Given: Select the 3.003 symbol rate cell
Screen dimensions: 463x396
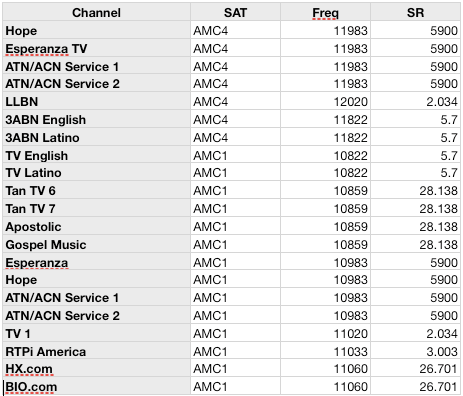Looking at the screenshot, I should (415, 352).
